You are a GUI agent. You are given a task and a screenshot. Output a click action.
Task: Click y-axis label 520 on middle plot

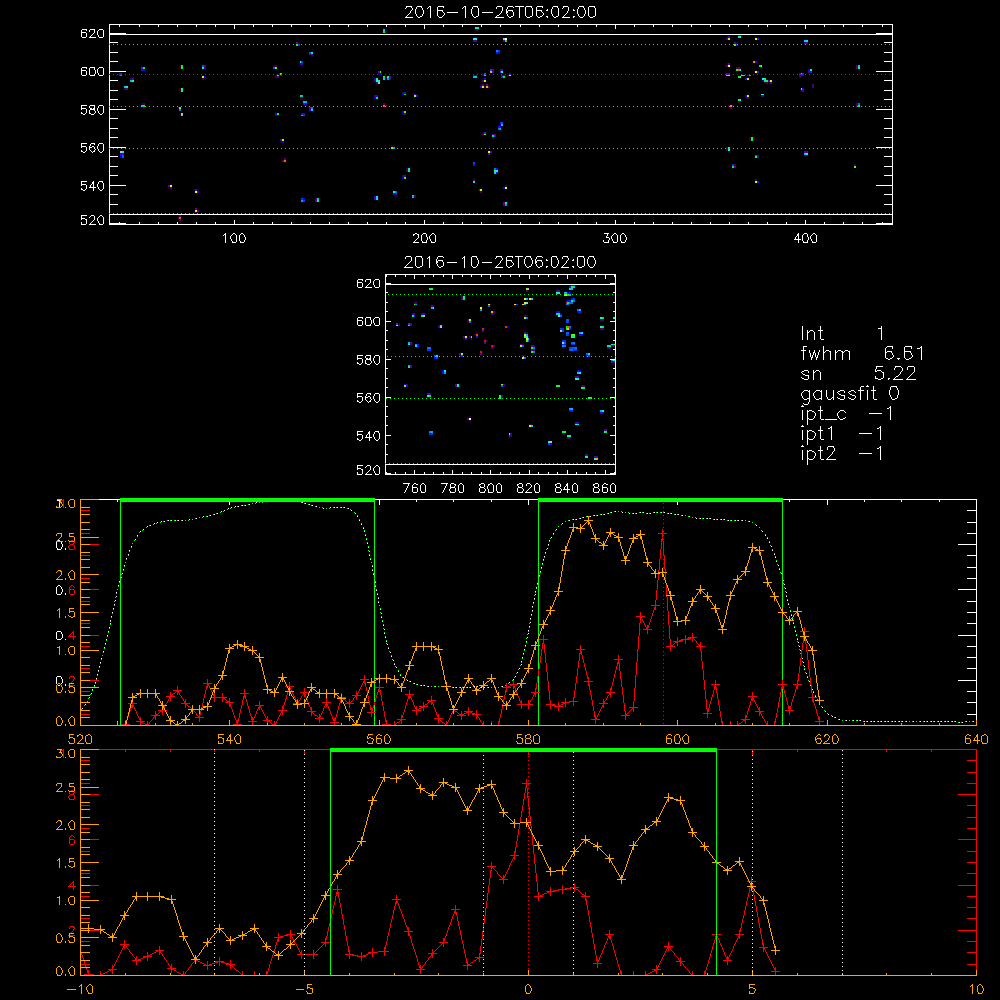368,471
